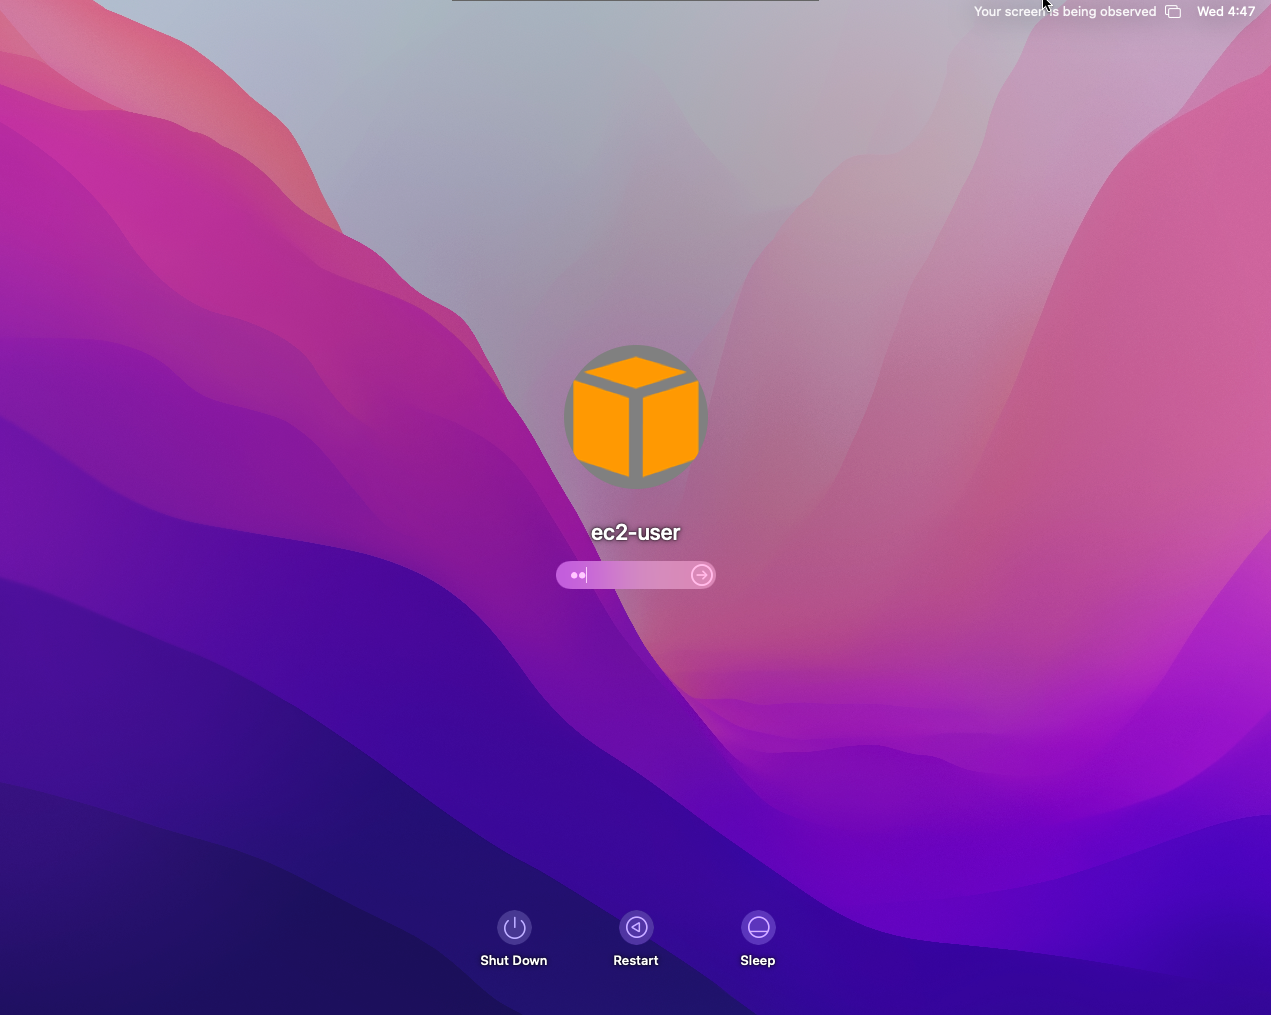Click the Restart icon button
Viewport: 1271px width, 1015px height.
tap(636, 927)
